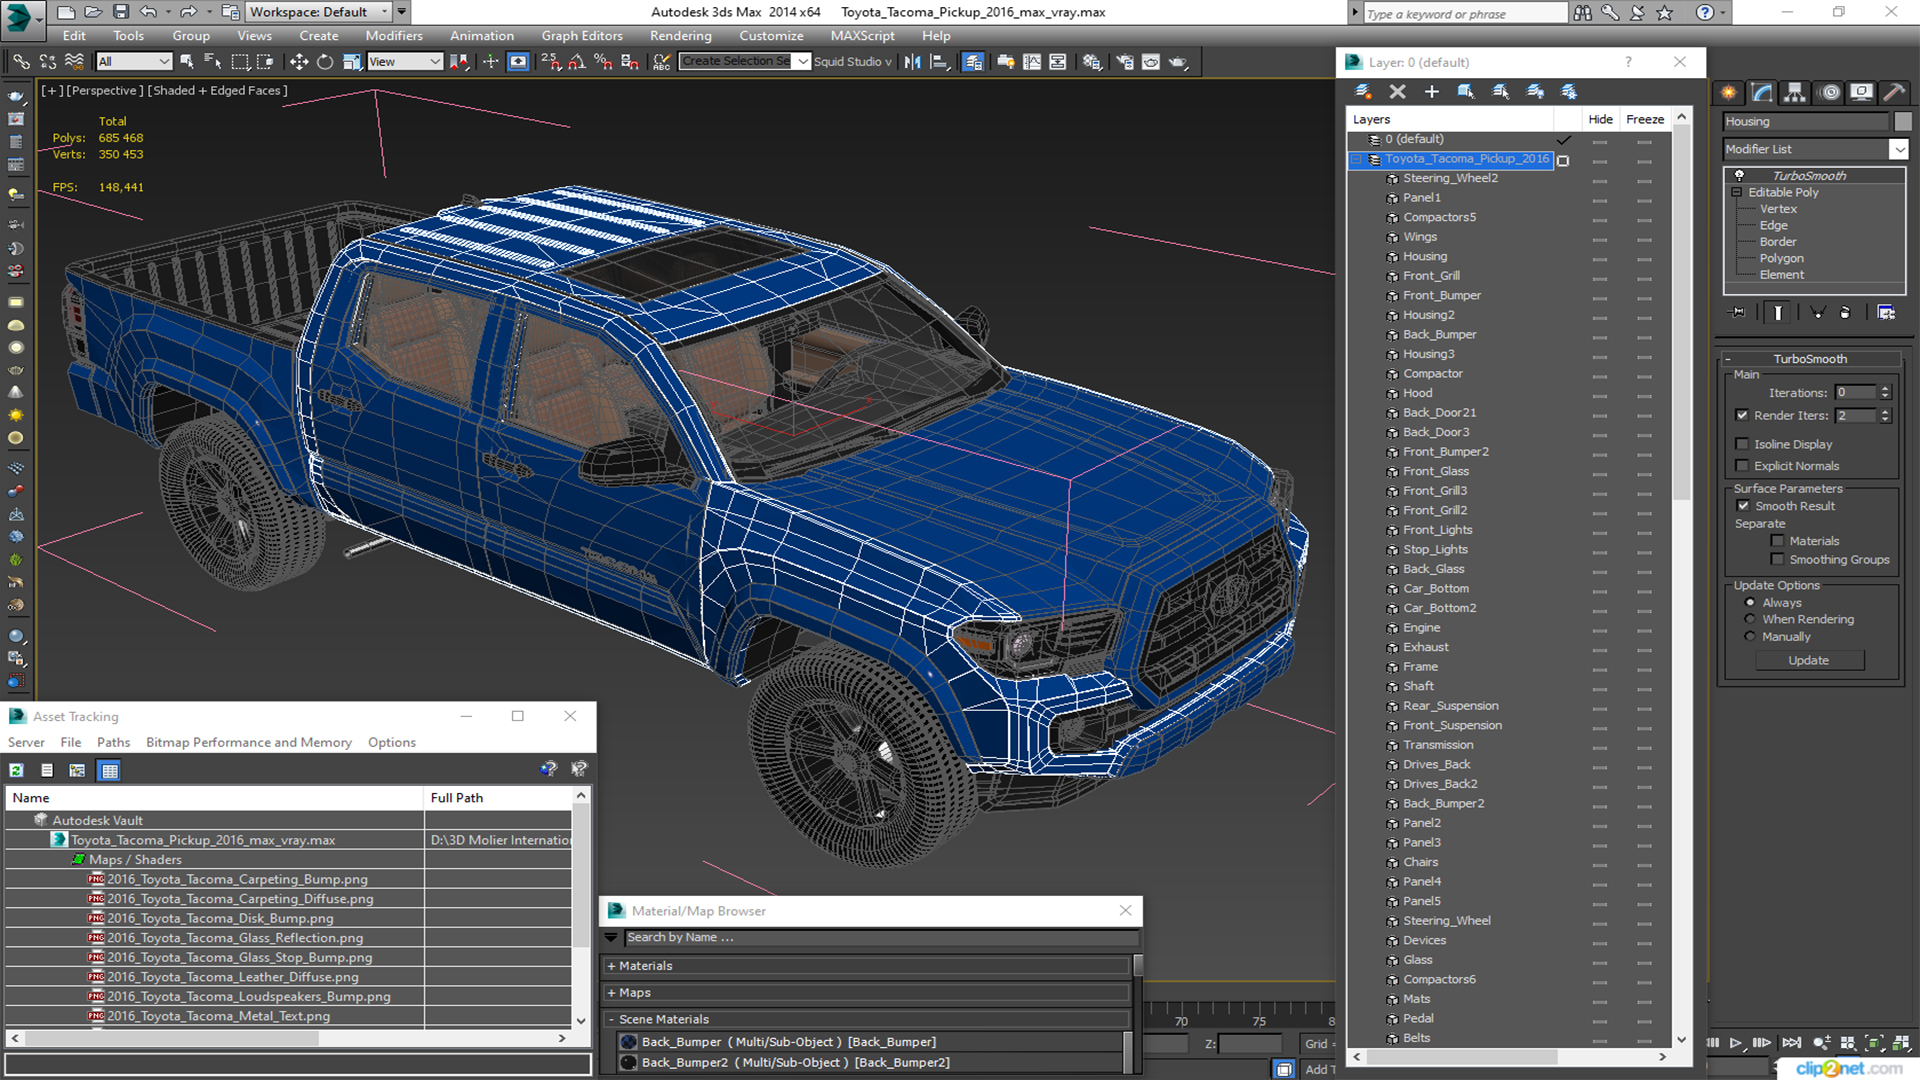Open the Modify command panel tab

(1762, 93)
